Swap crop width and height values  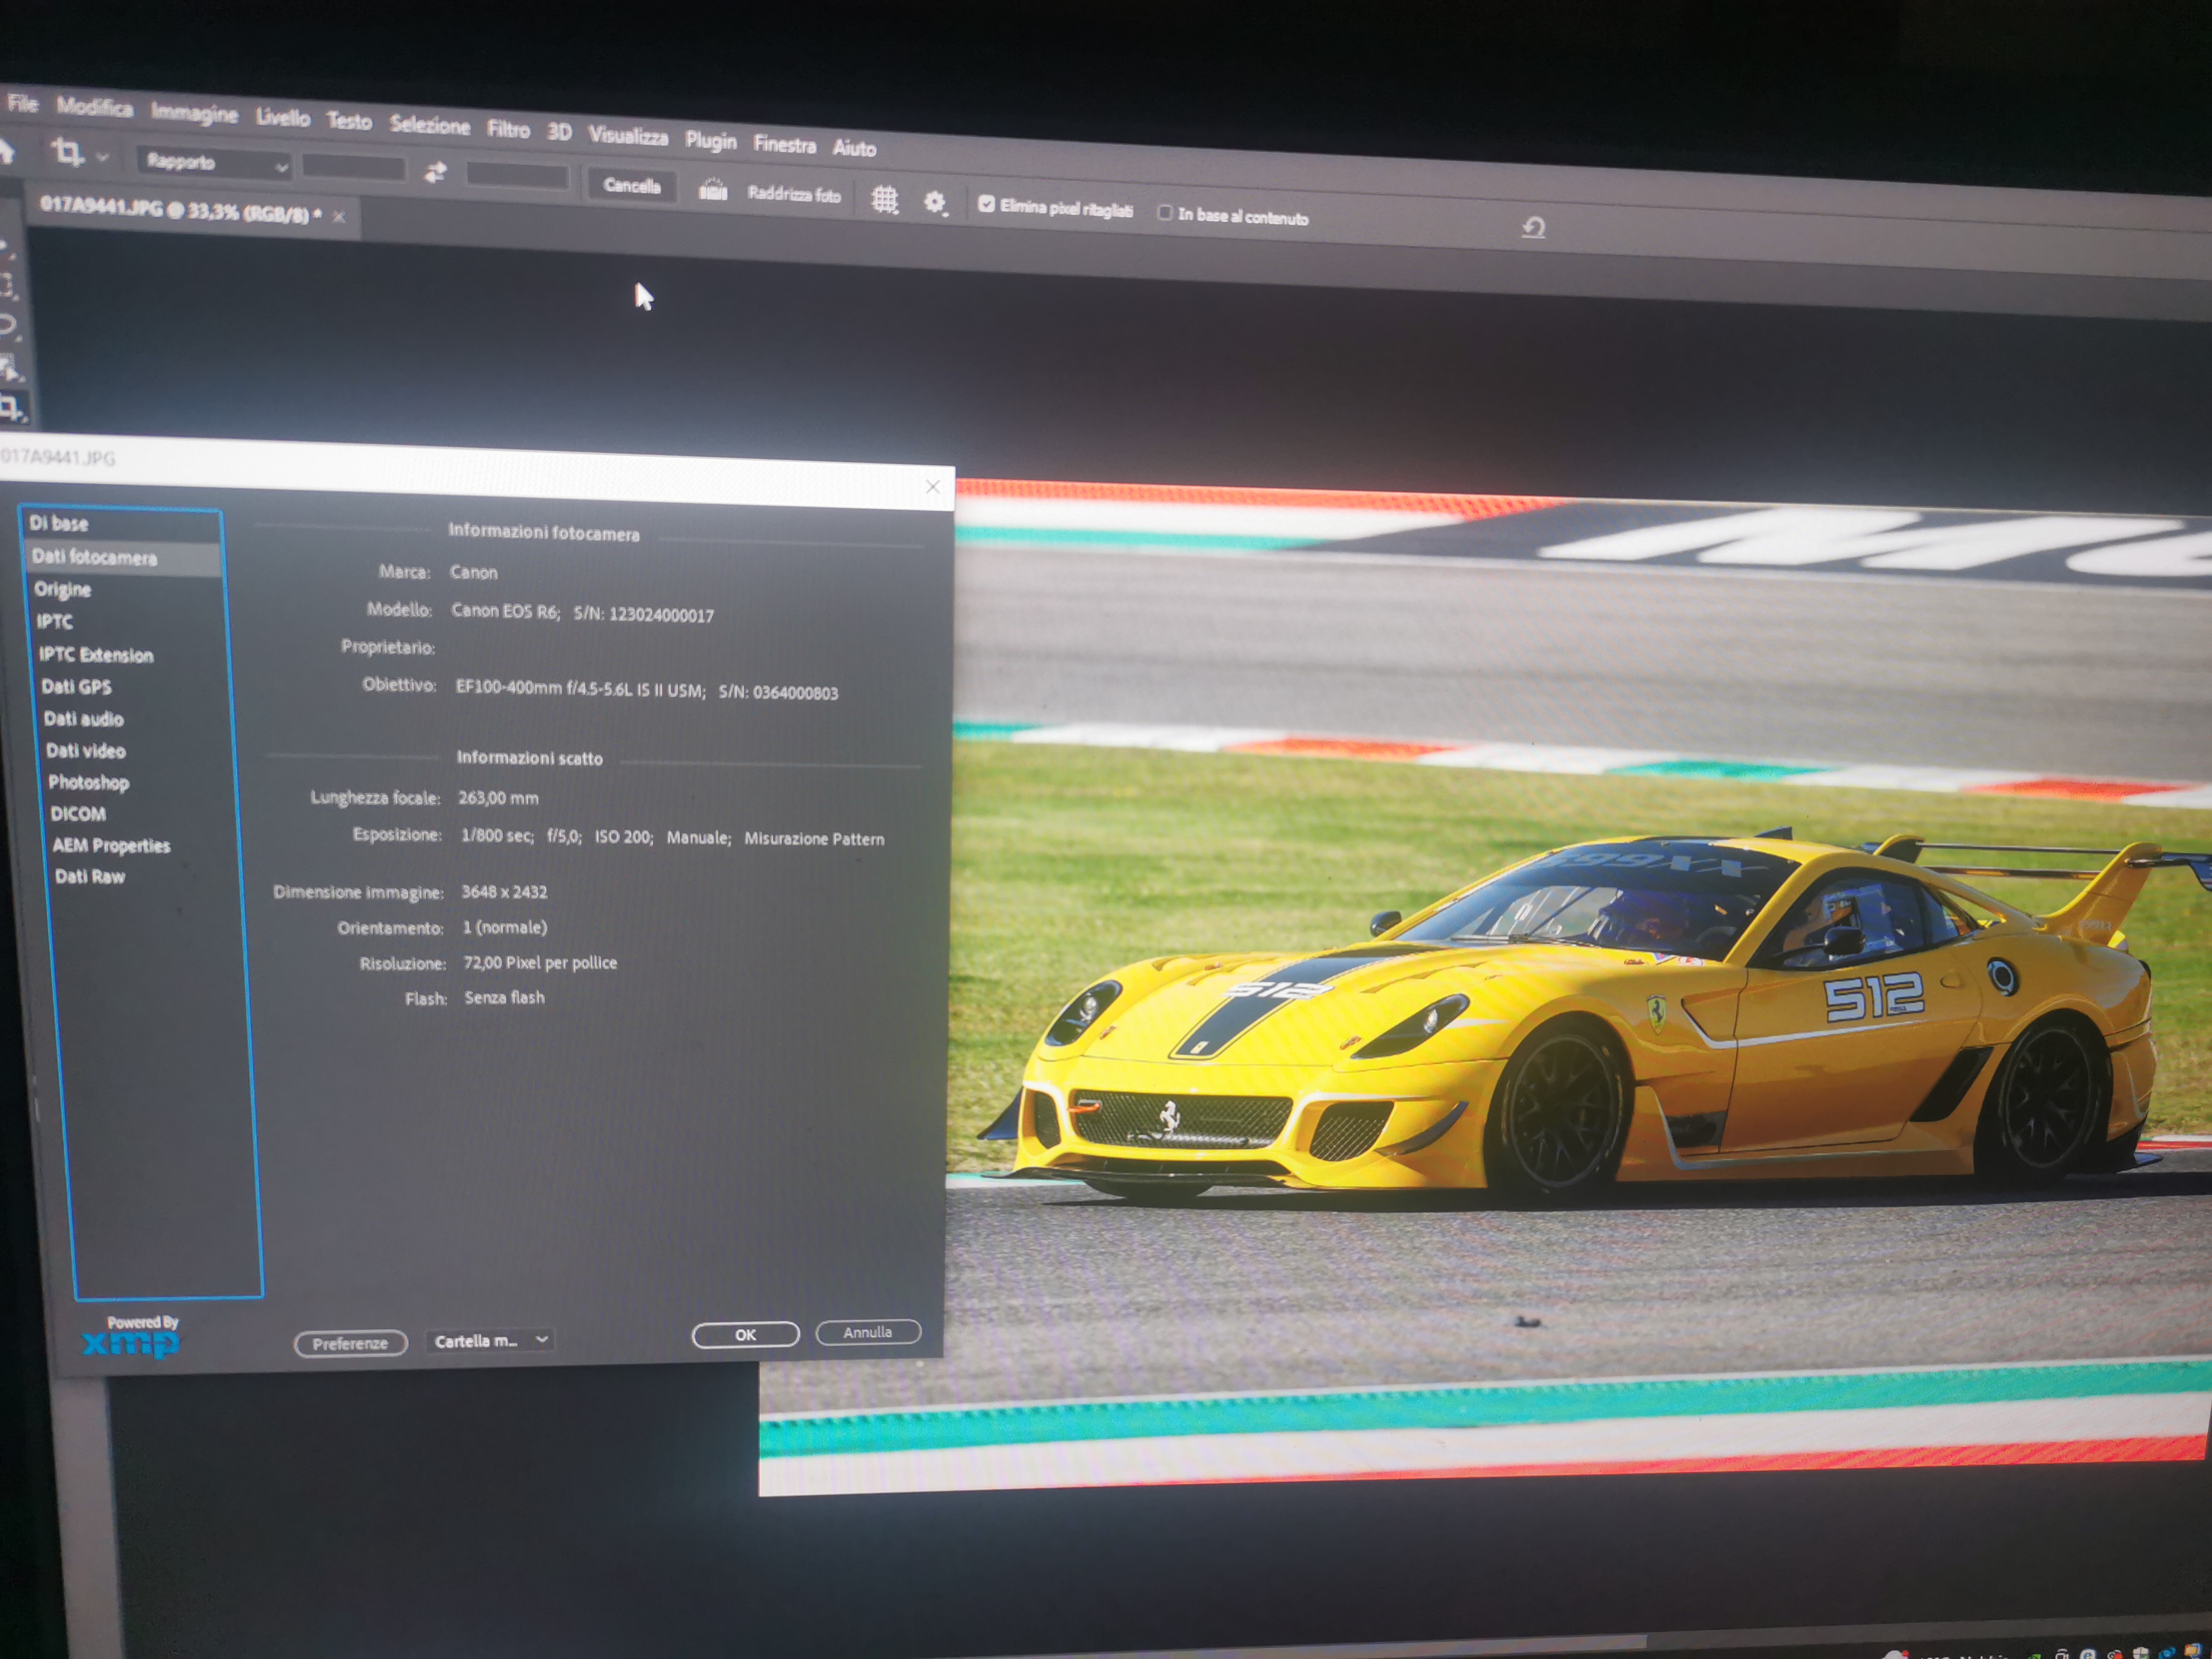pos(435,173)
